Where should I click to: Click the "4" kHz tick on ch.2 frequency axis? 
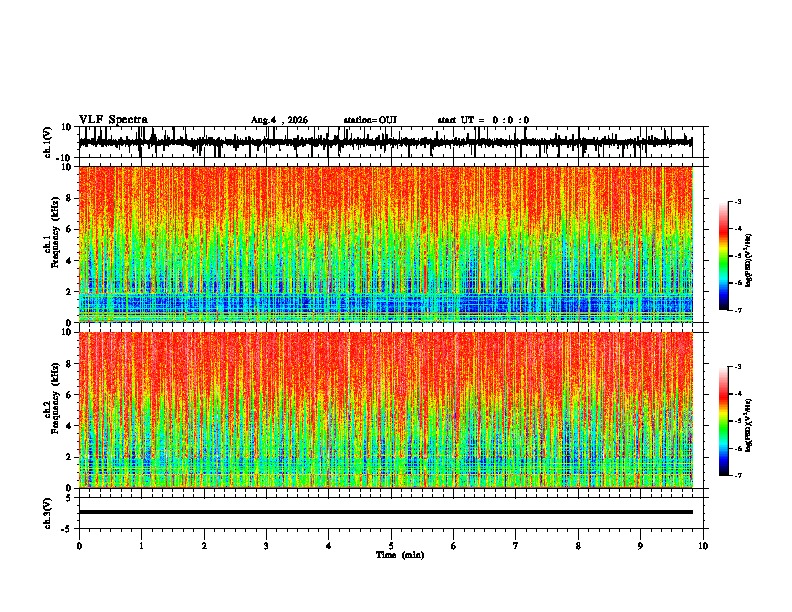coord(69,426)
